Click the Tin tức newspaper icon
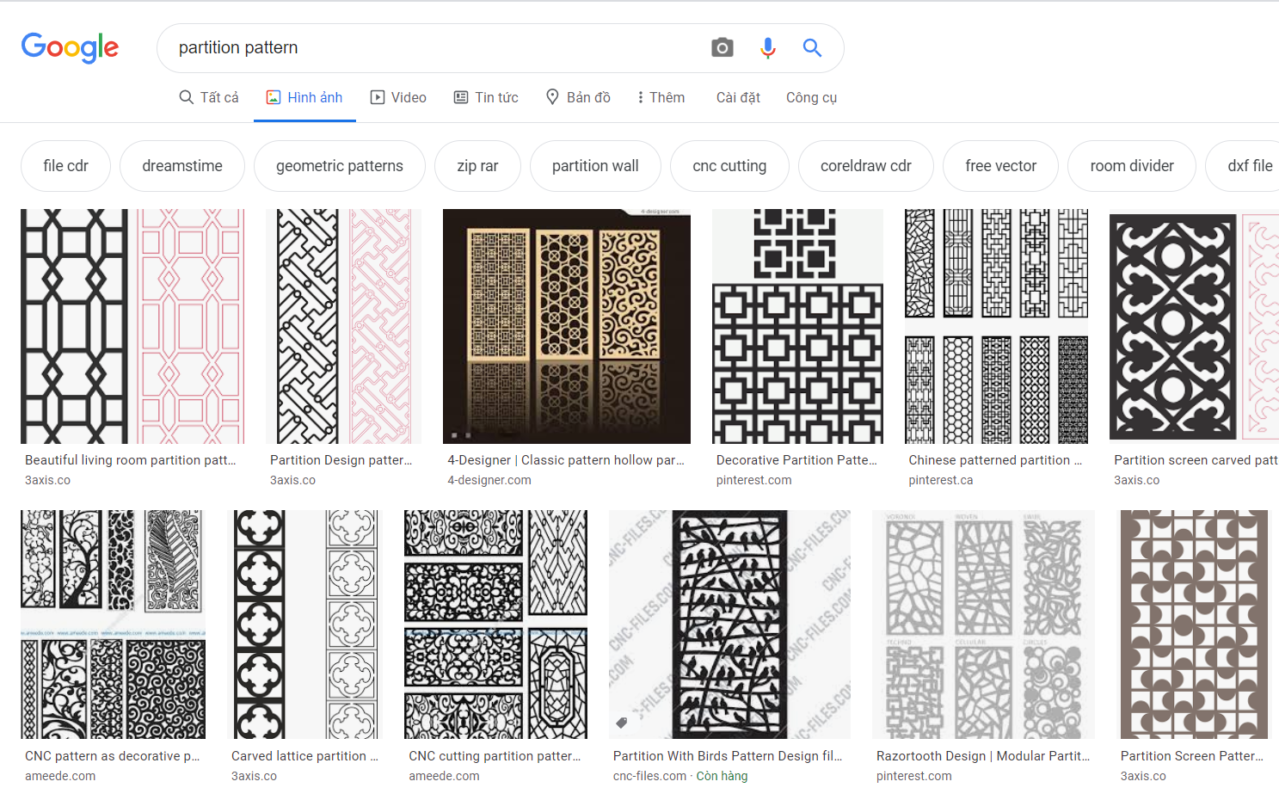Image resolution: width=1279 pixels, height=800 pixels. (x=461, y=96)
